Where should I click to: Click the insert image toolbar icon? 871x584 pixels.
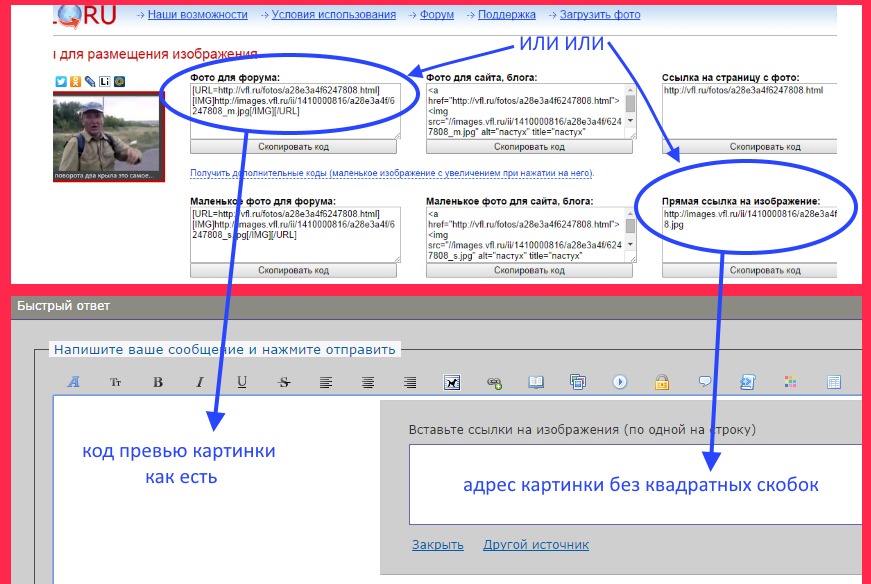click(452, 382)
